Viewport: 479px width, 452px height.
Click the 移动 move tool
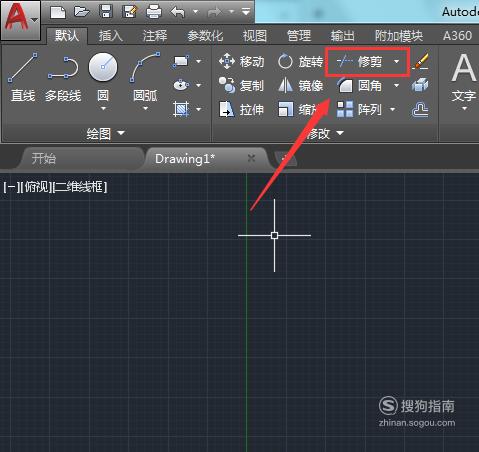[x=242, y=62]
